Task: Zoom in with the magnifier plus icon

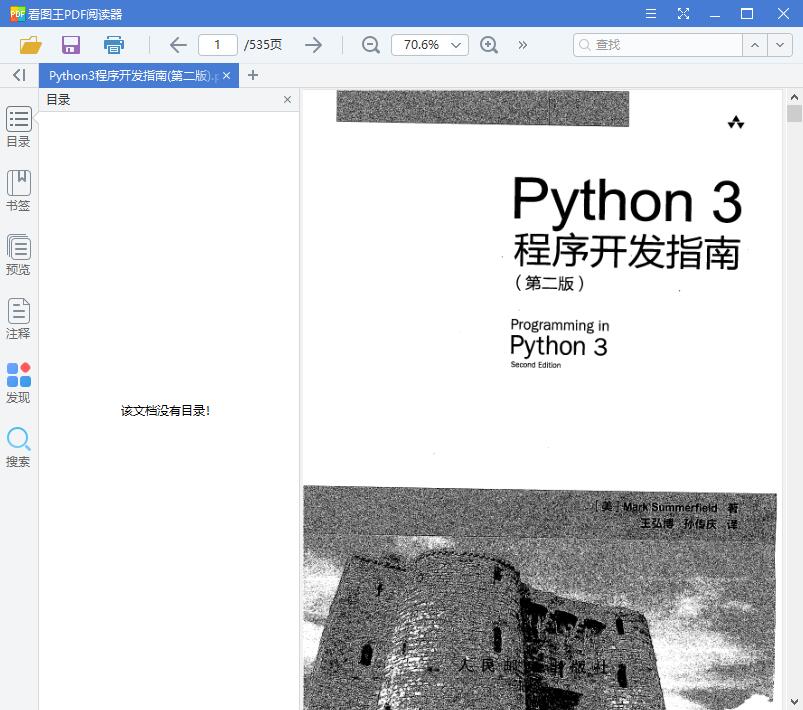Action: pos(489,45)
